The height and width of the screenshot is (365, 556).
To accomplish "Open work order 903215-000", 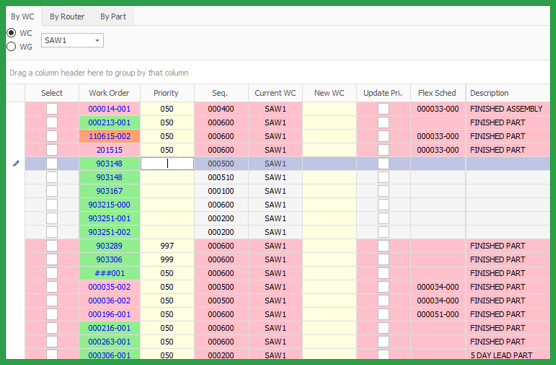I will (x=109, y=205).
